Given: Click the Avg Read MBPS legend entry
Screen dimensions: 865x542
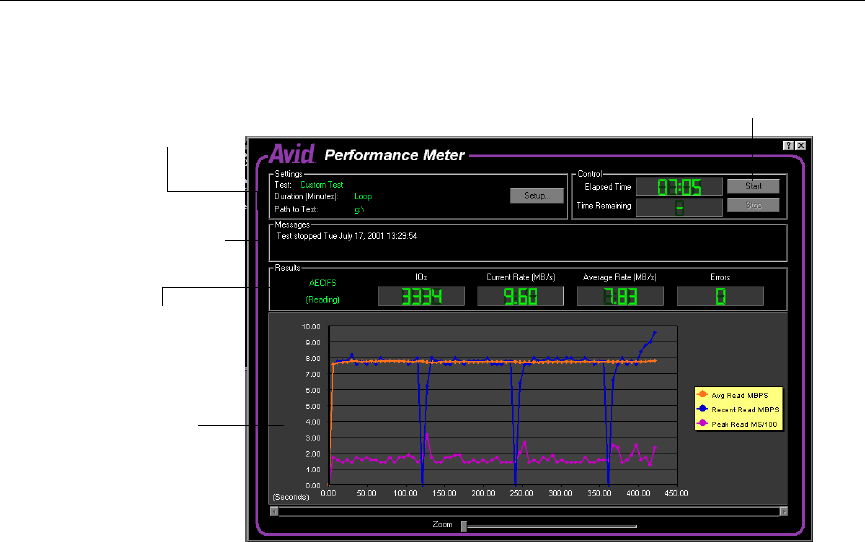Looking at the screenshot, I should (x=733, y=395).
